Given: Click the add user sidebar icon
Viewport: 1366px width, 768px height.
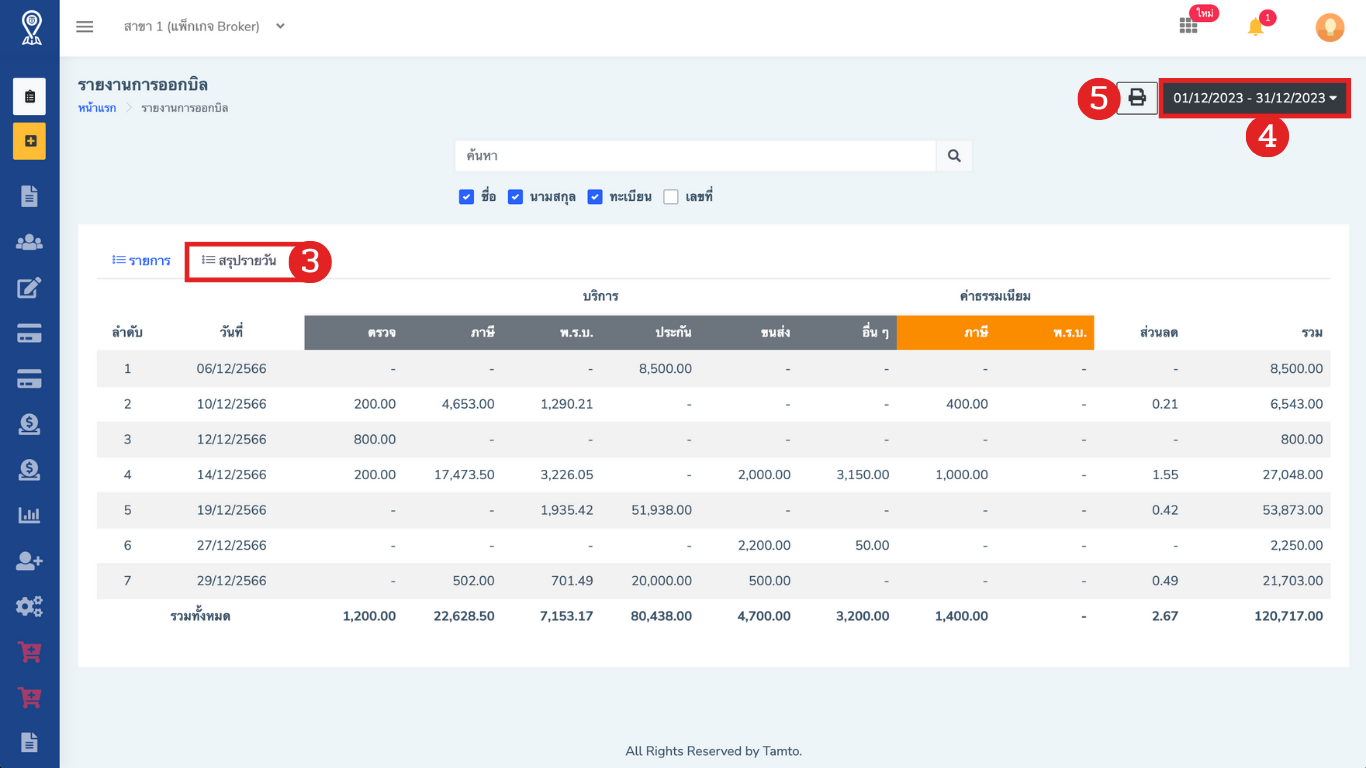Looking at the screenshot, I should click(x=30, y=561).
